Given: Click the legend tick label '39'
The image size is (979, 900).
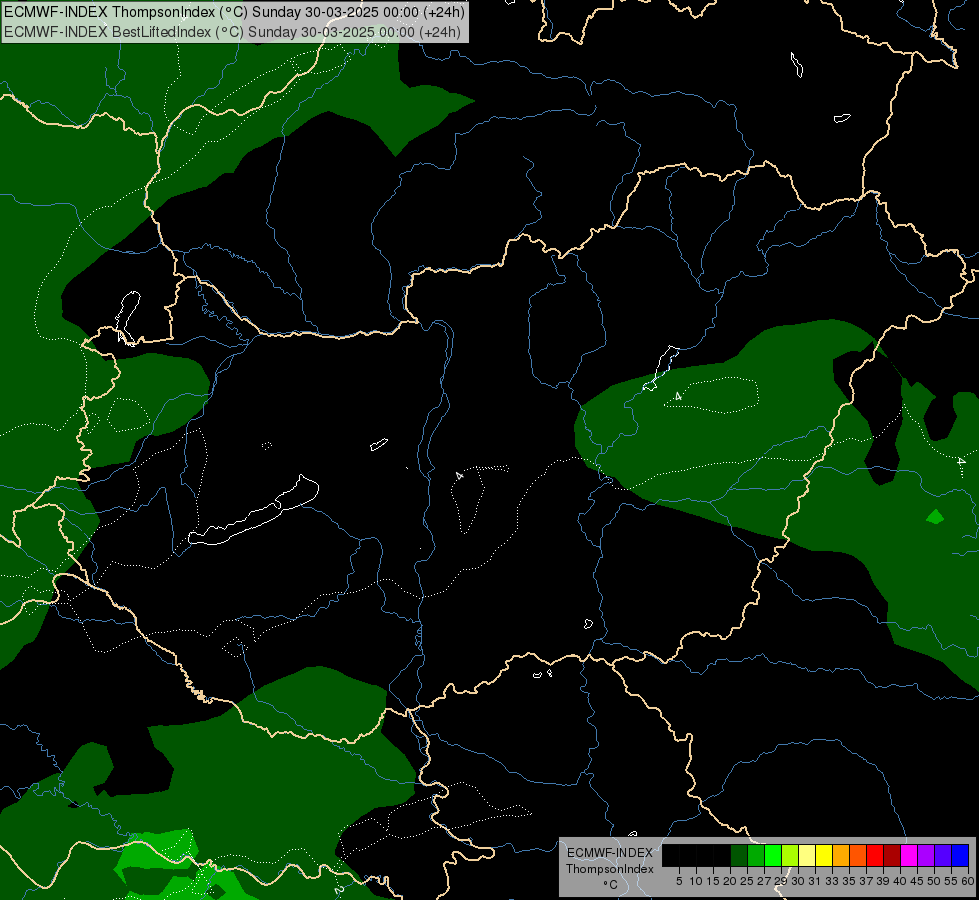Looking at the screenshot, I should click(x=883, y=881).
